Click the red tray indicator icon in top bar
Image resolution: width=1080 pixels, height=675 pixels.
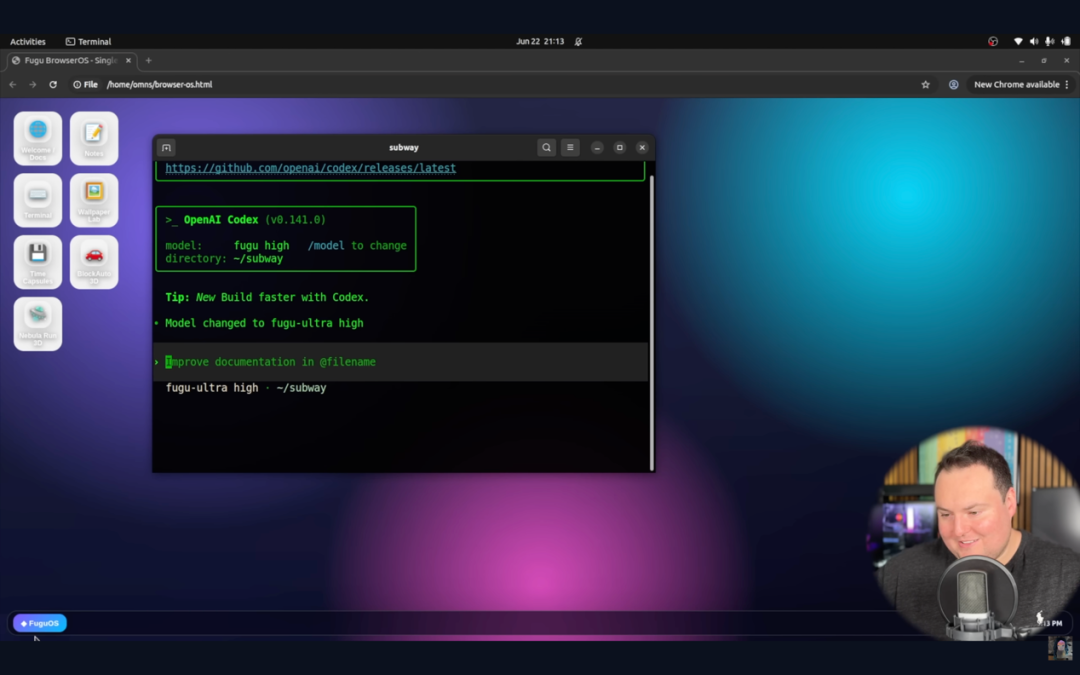pos(993,41)
